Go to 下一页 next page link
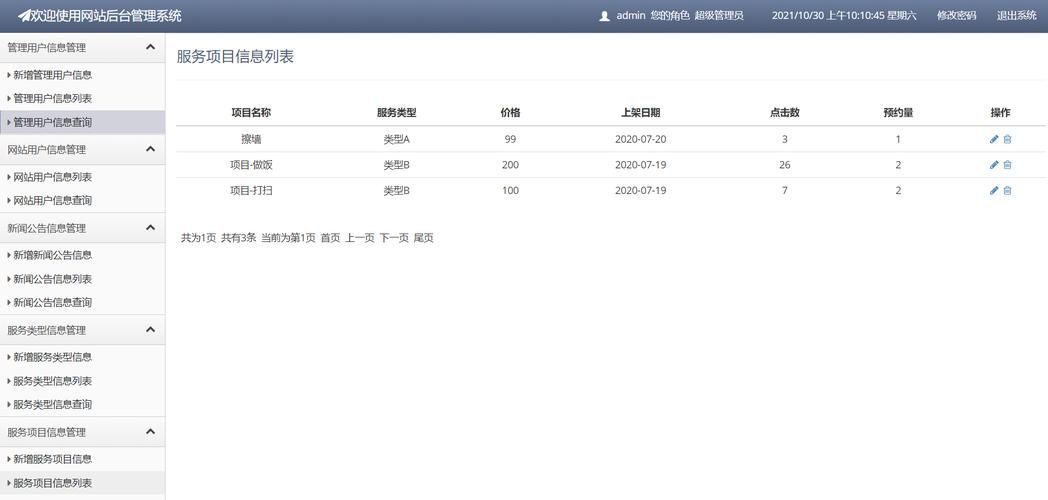 (394, 237)
